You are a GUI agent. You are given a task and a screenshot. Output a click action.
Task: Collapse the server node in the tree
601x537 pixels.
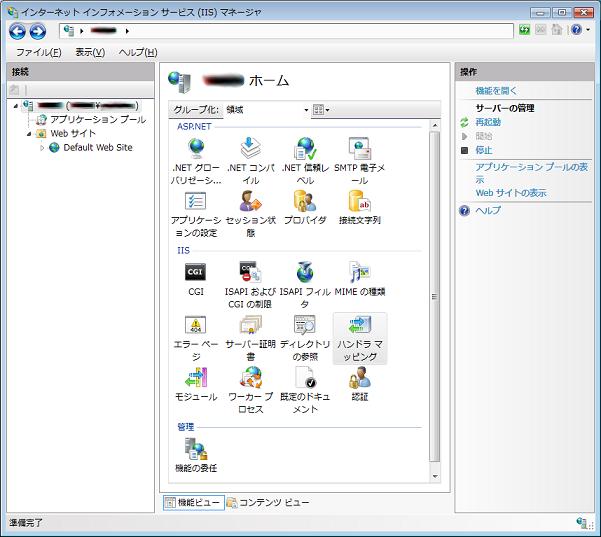click(x=15, y=105)
